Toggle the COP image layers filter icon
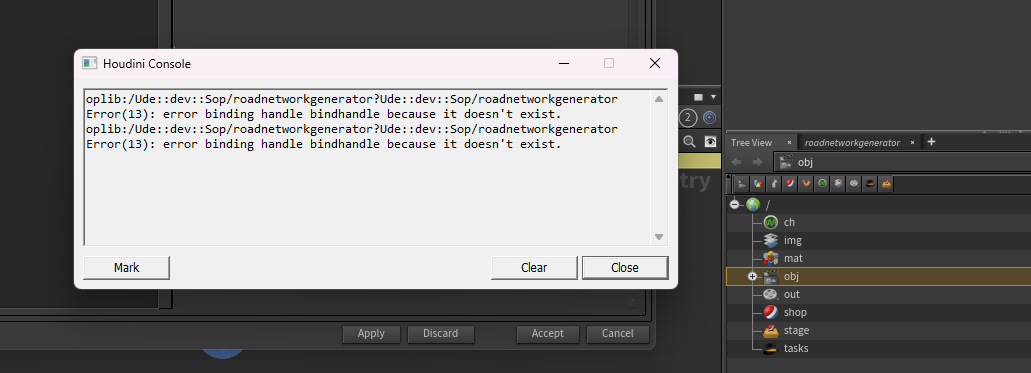This screenshot has height=373, width=1031. coord(838,184)
